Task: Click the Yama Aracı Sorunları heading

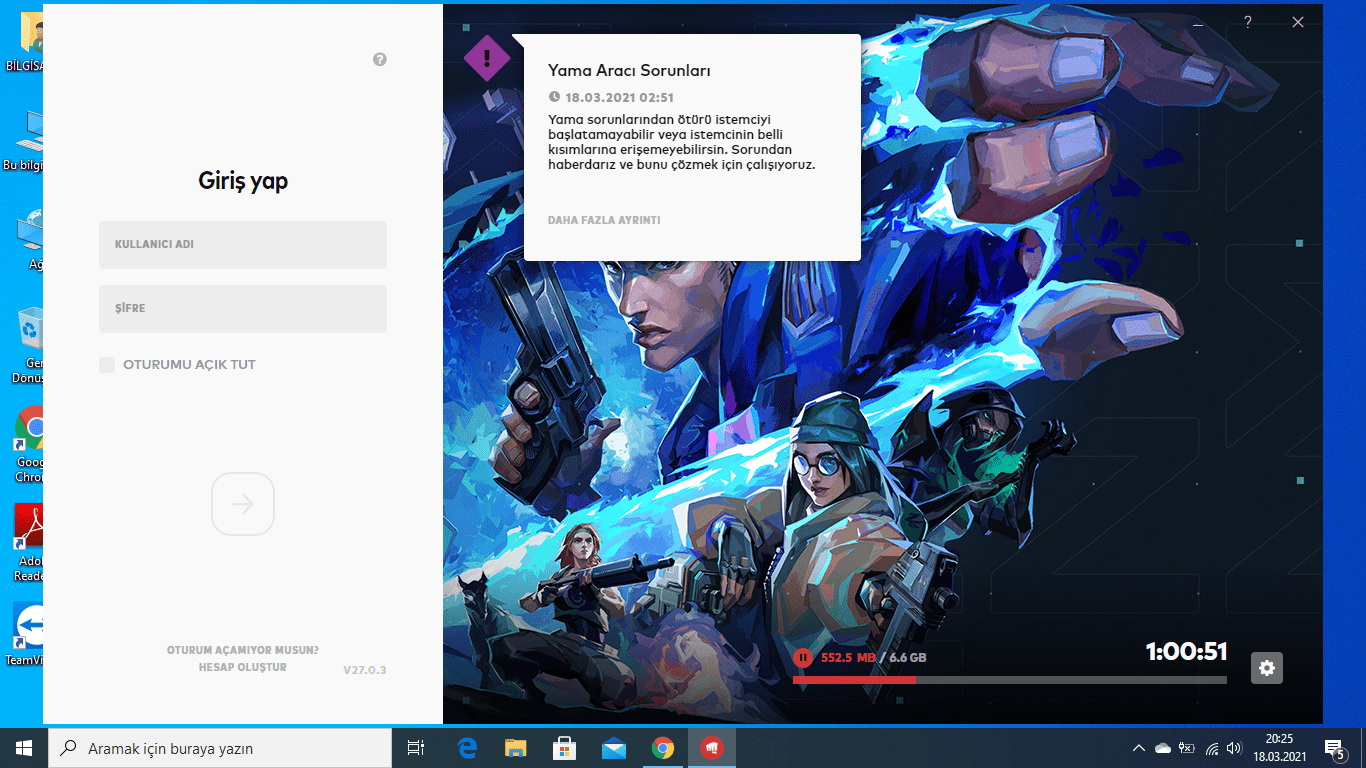Action: point(629,71)
